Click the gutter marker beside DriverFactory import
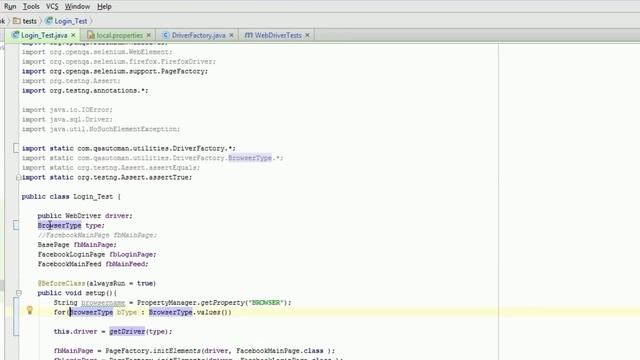 (16, 148)
